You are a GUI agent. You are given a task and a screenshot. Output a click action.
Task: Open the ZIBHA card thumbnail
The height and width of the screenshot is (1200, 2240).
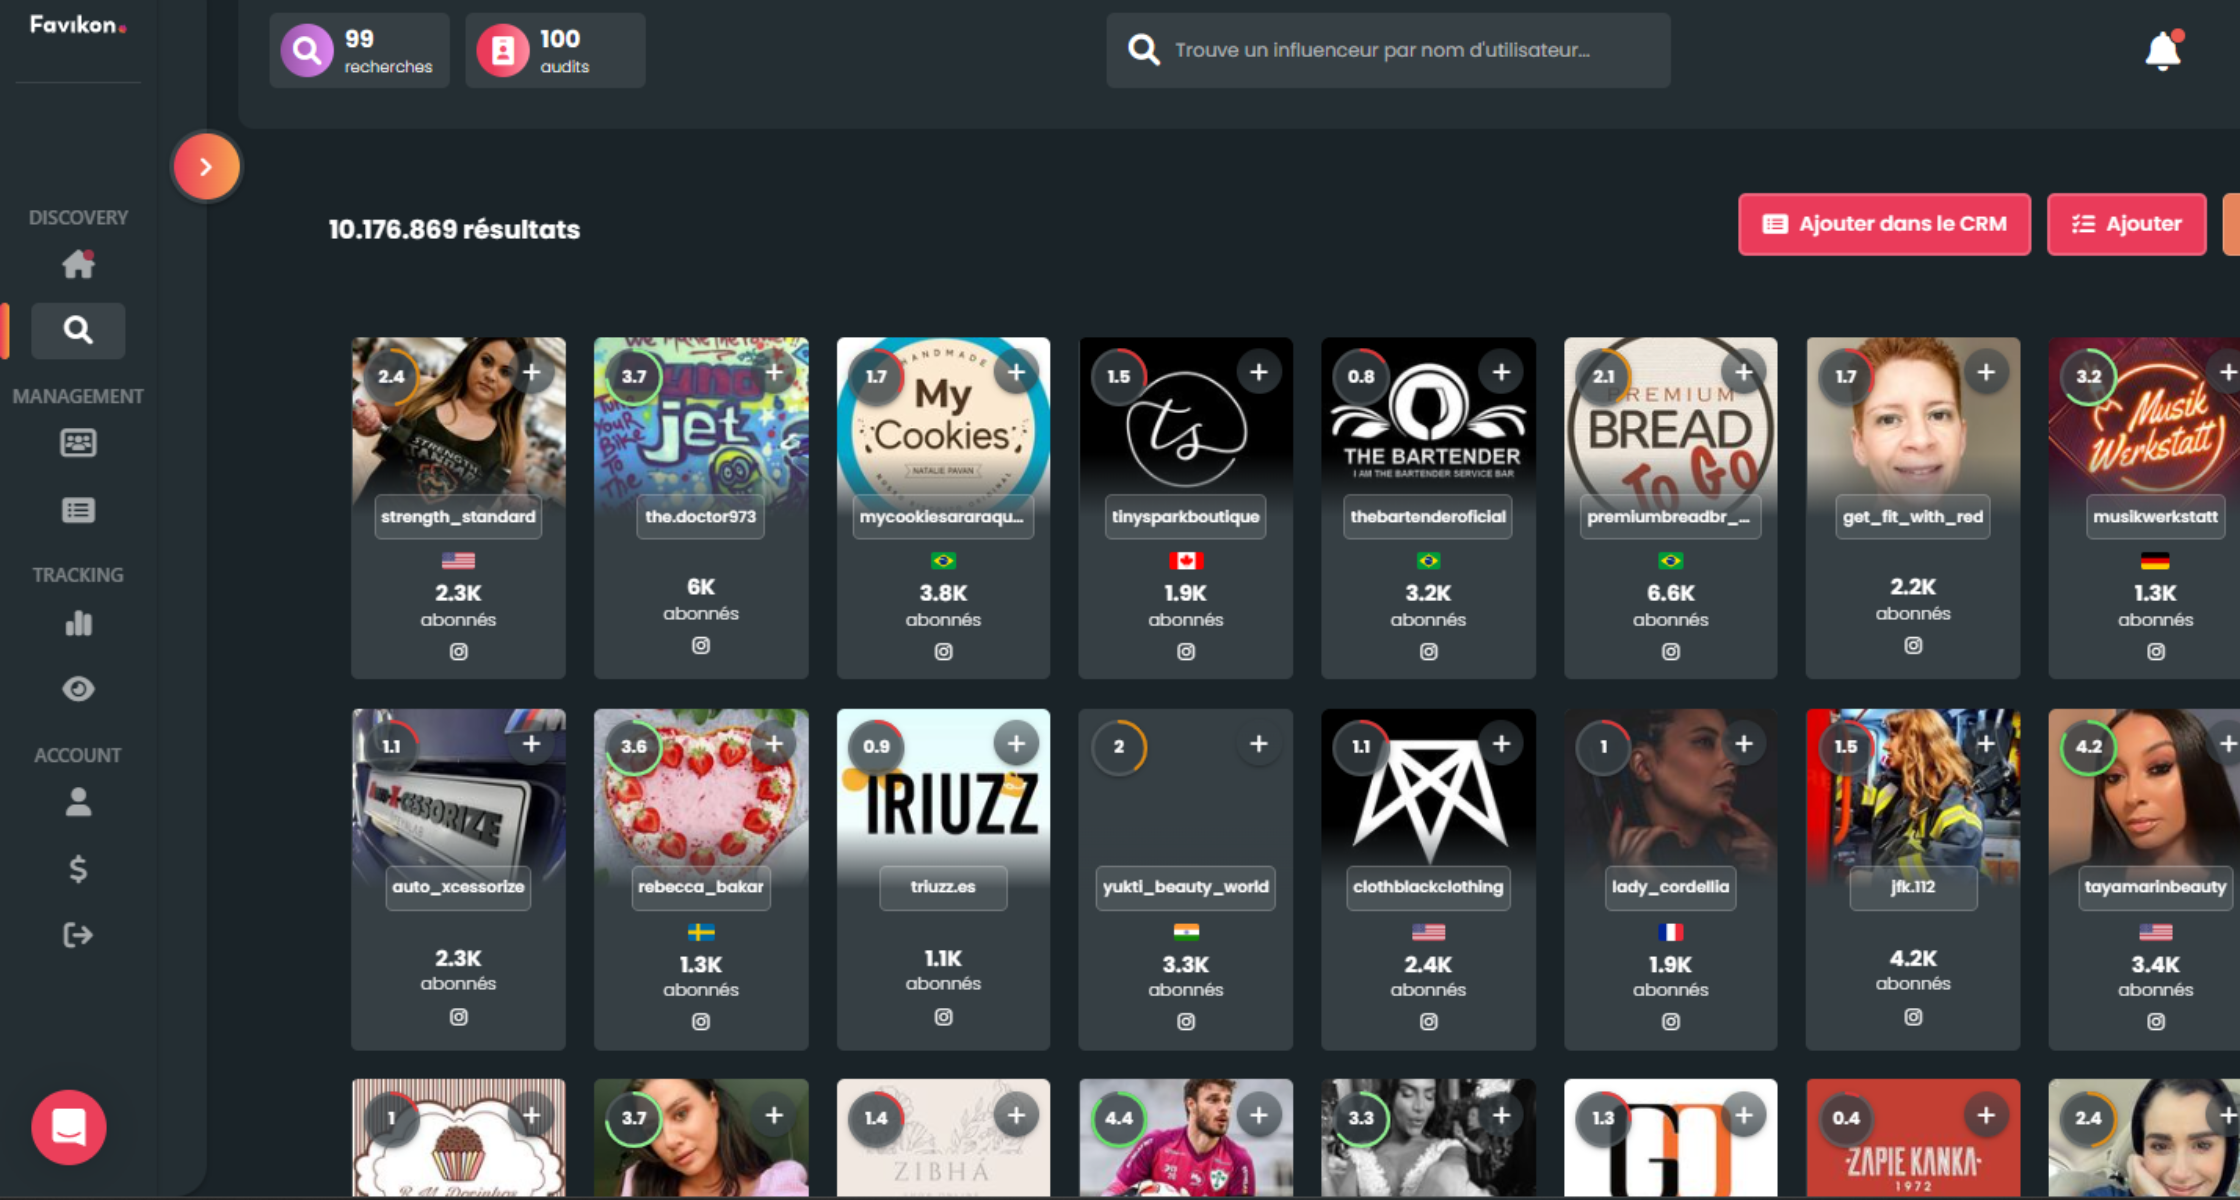(943, 1140)
